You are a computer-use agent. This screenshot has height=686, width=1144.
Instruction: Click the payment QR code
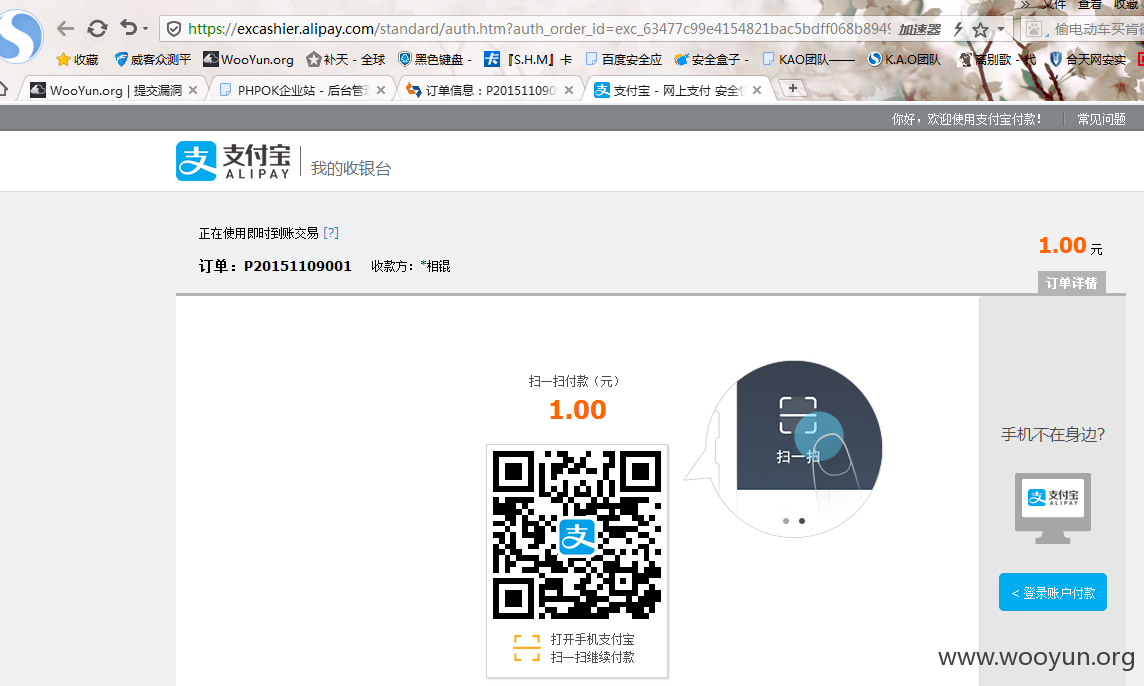[x=577, y=535]
